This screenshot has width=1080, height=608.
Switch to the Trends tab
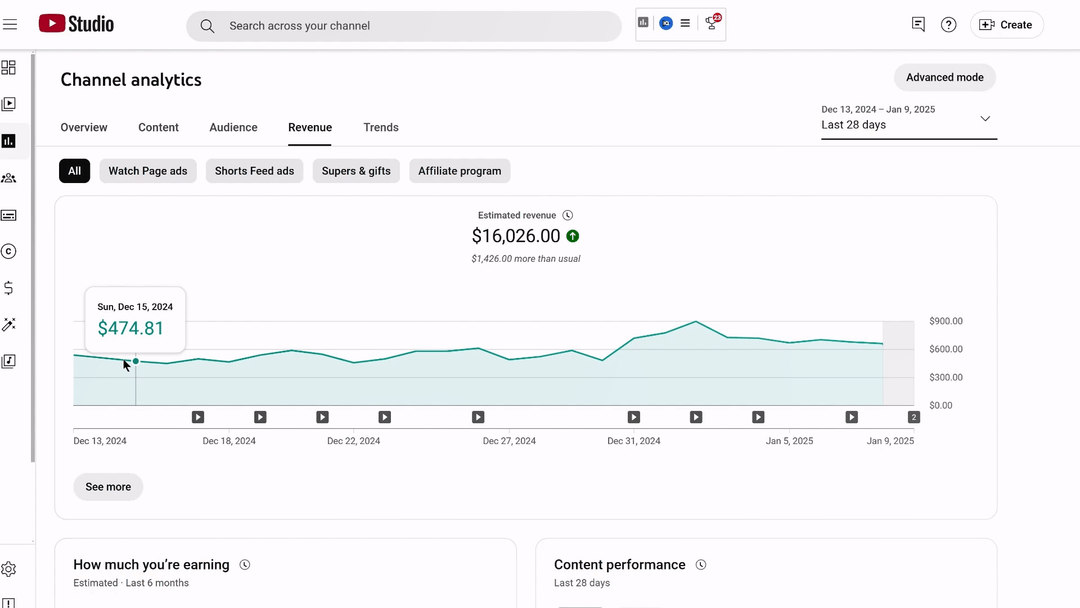381,127
